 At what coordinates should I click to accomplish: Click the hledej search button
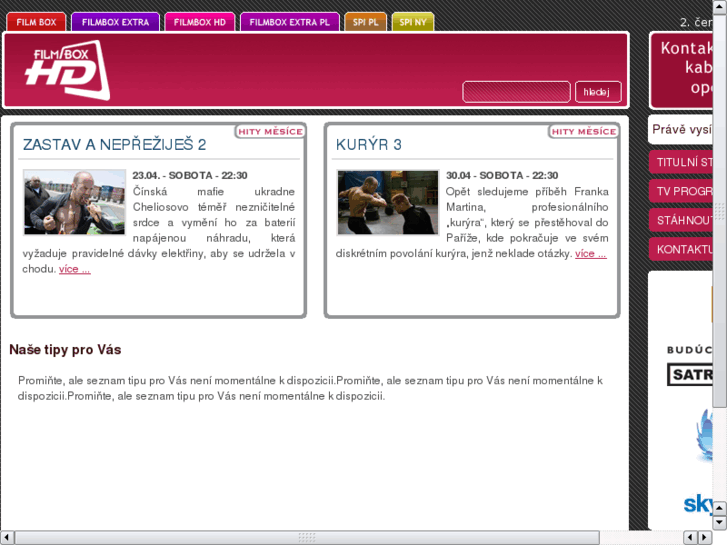(598, 92)
